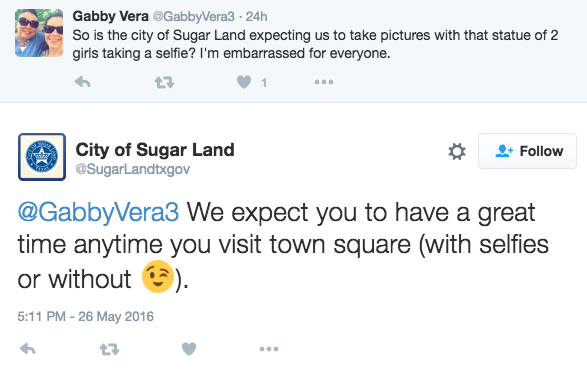
Task: Open the @GabbyVera3 mention in reply
Action: (98, 212)
